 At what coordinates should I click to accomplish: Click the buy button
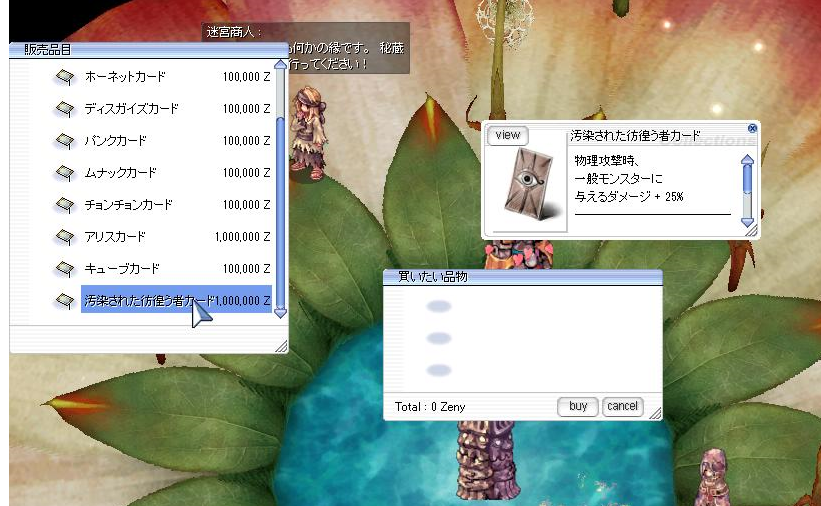pos(578,406)
